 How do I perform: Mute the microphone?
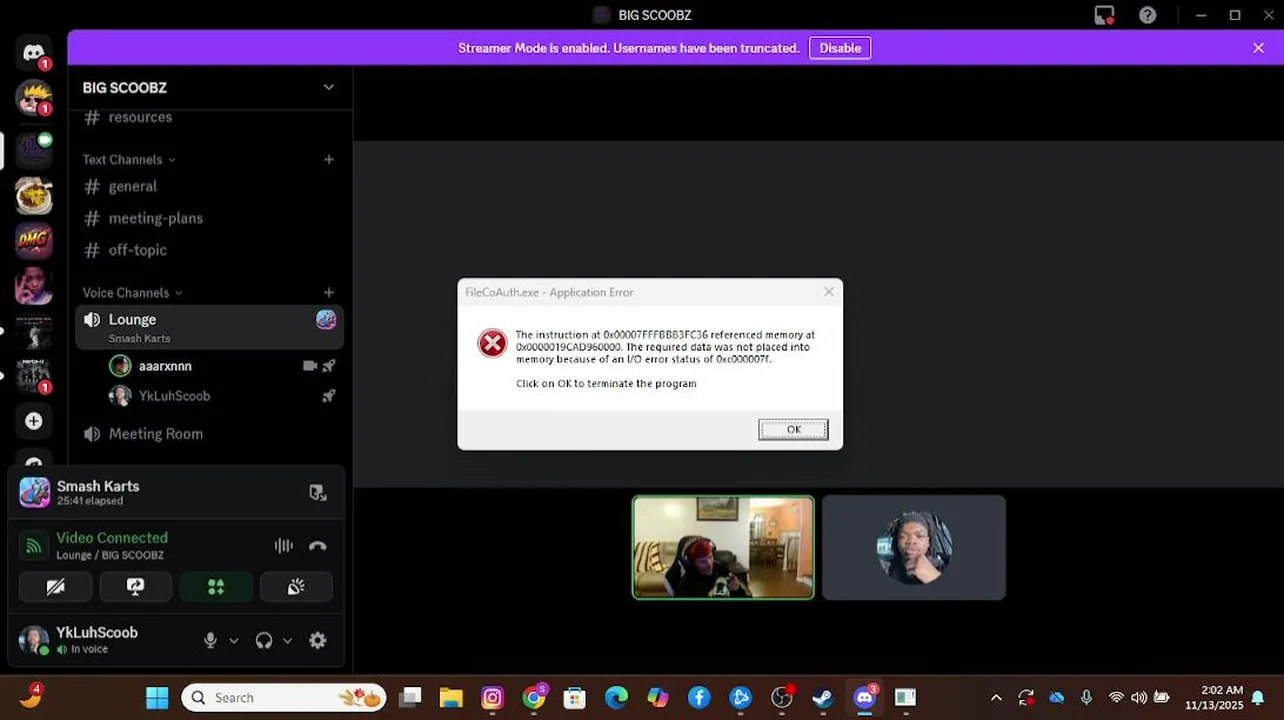click(x=210, y=641)
